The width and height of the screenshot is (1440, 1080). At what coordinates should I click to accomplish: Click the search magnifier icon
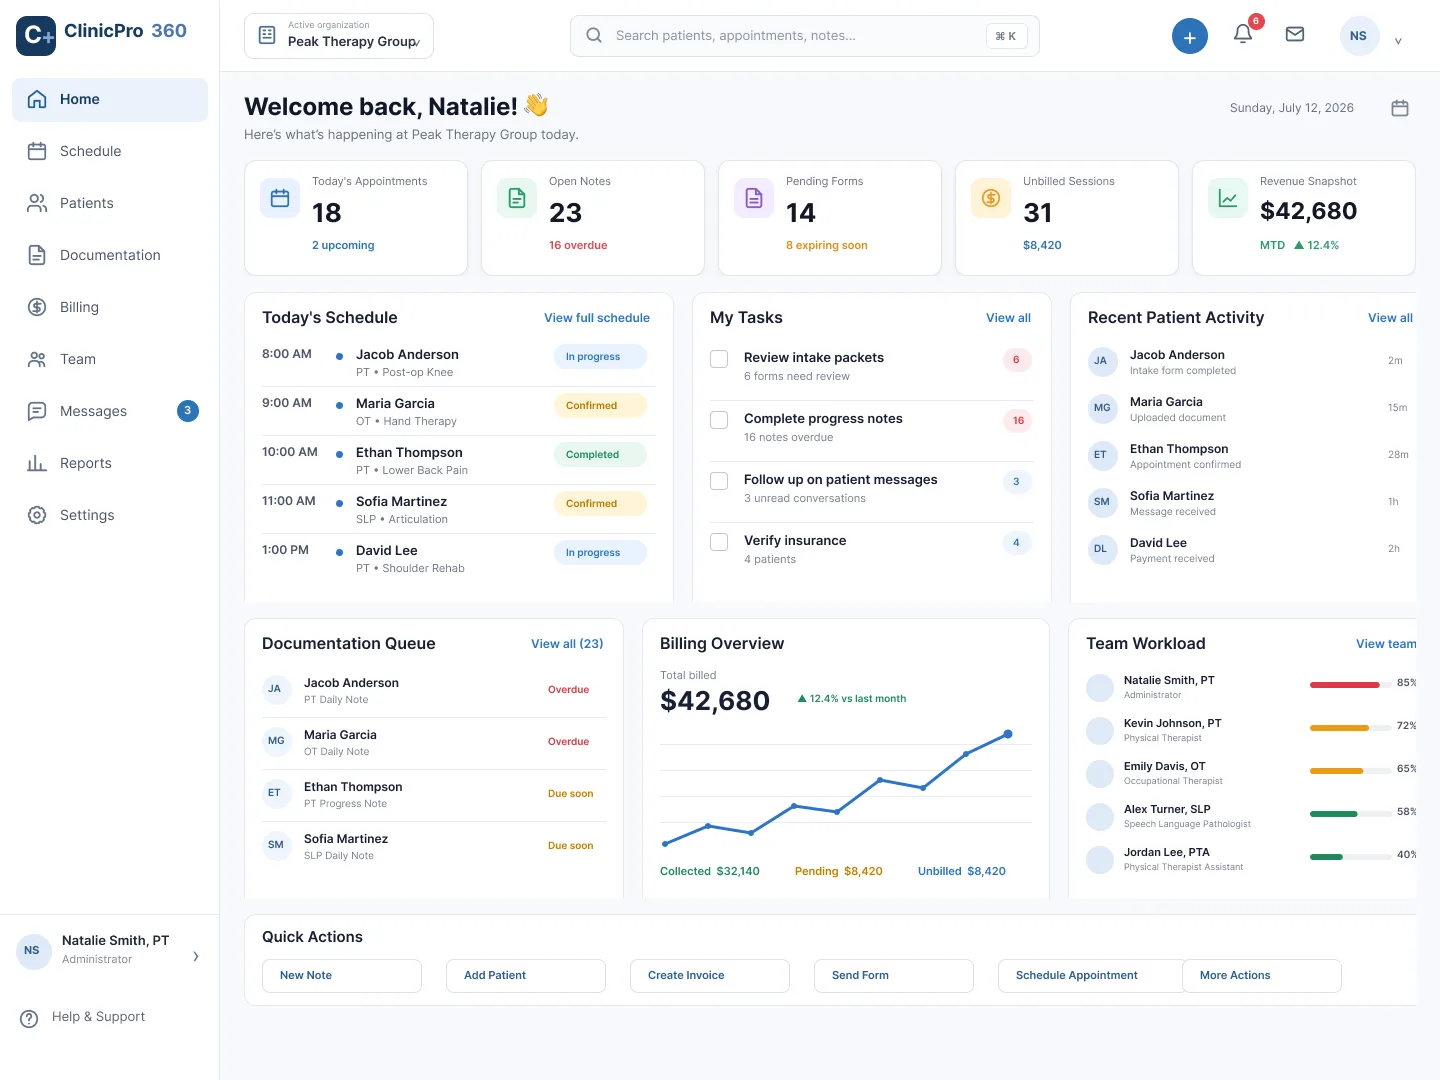[594, 35]
